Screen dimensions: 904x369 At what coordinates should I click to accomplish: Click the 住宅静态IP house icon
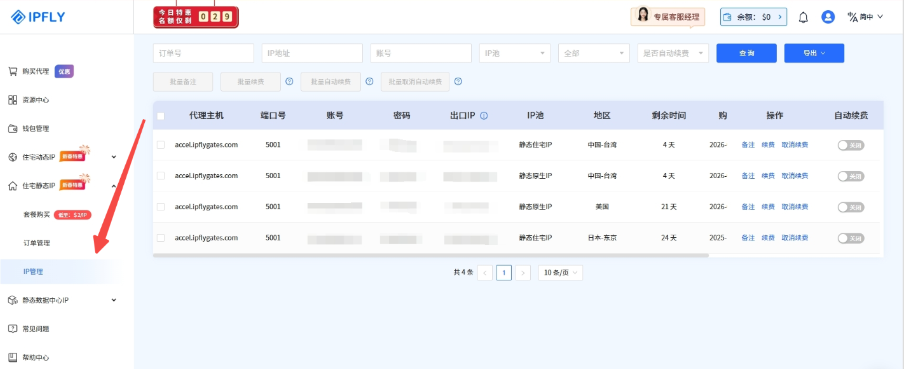(x=13, y=186)
